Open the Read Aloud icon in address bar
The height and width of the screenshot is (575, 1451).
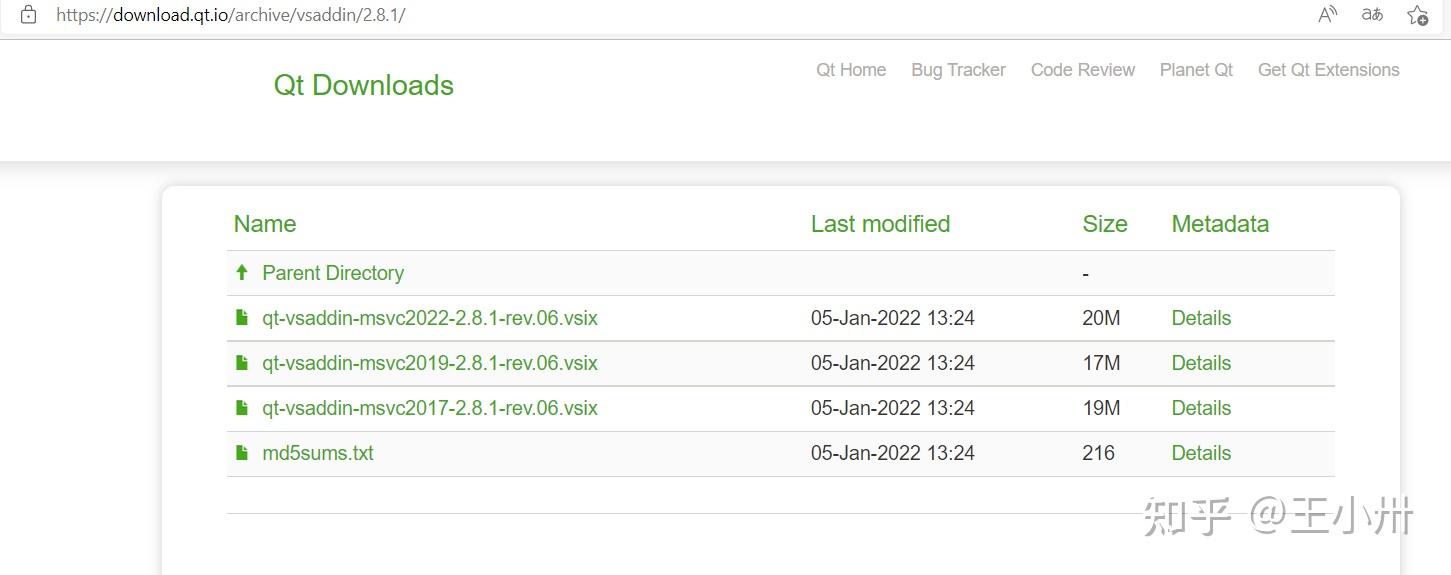(x=1328, y=14)
